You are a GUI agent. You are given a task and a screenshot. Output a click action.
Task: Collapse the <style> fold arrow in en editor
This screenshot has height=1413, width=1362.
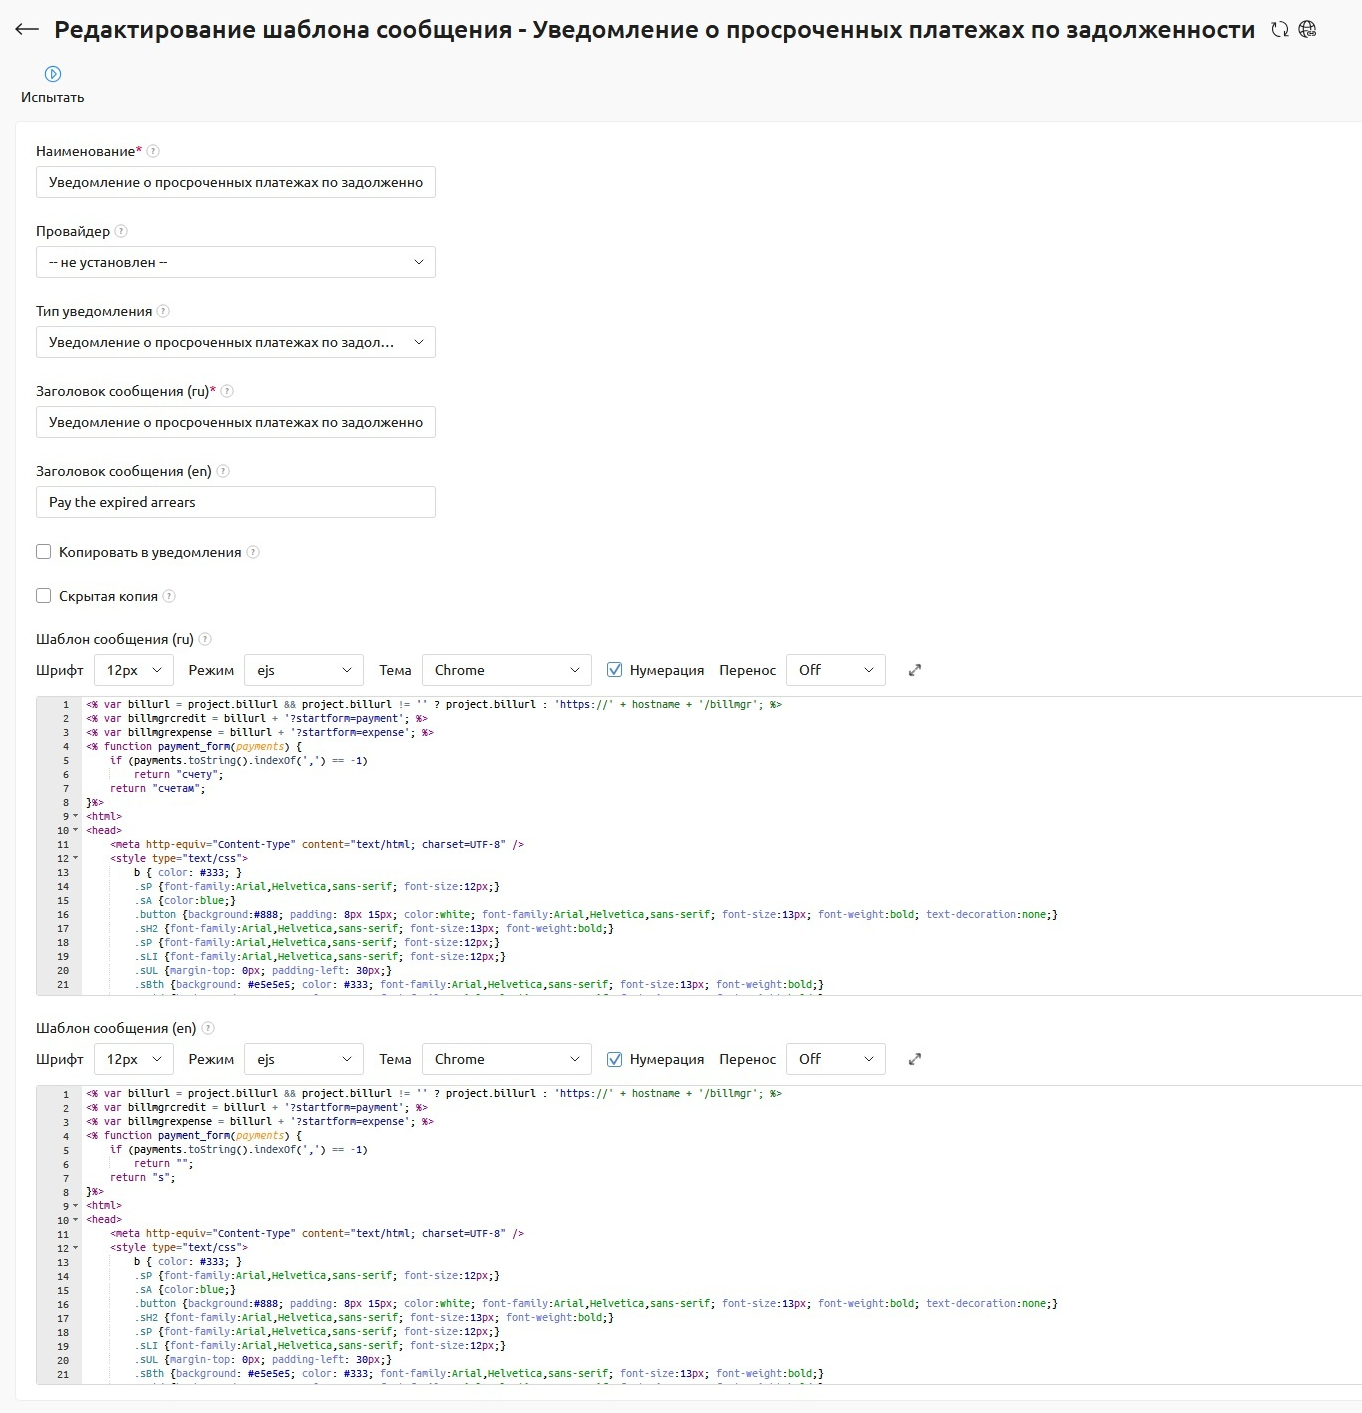[x=75, y=1247]
